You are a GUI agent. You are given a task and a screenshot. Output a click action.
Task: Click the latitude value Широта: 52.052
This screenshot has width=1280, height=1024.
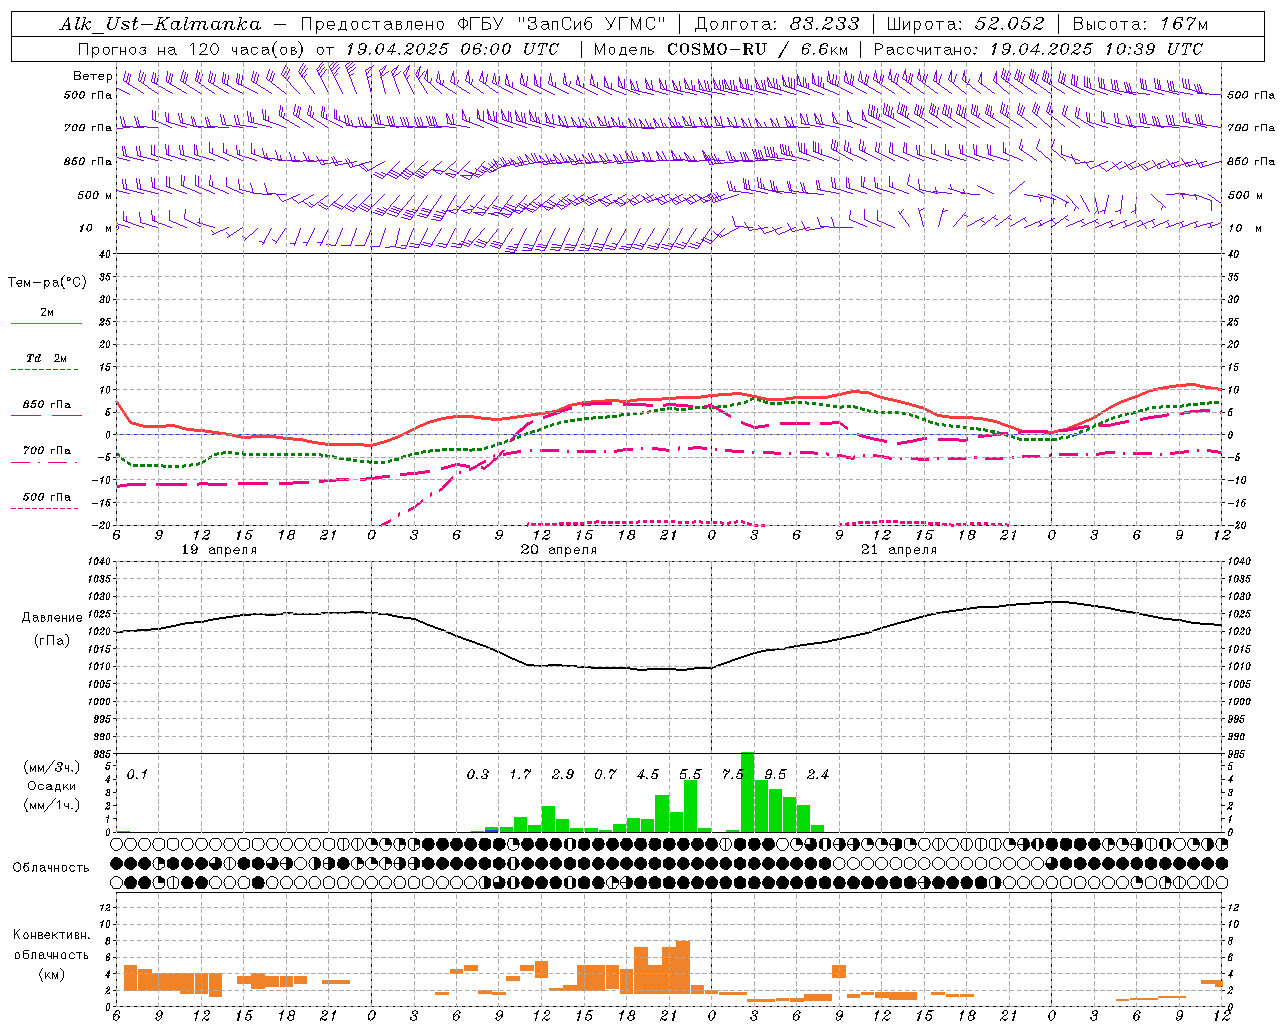click(965, 24)
